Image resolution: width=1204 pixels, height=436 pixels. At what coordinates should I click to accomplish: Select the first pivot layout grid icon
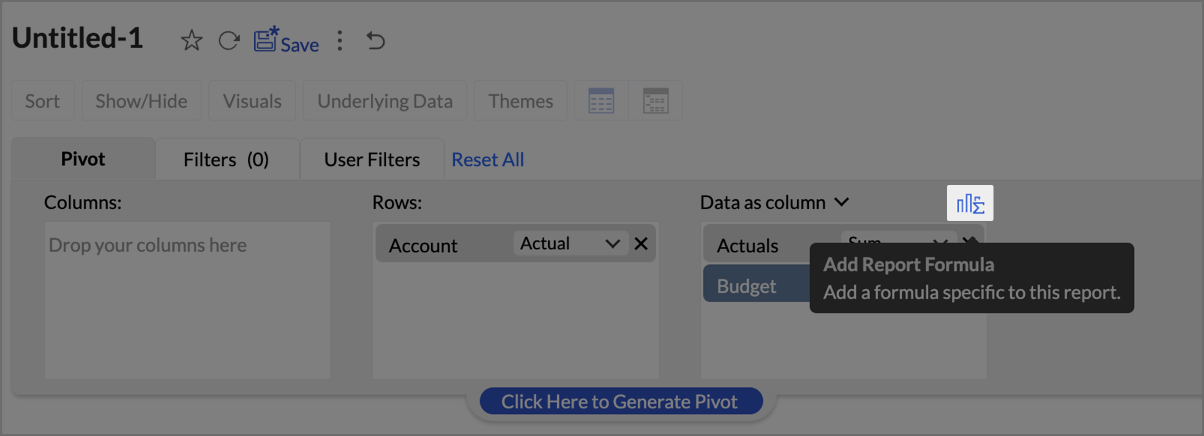(x=601, y=101)
